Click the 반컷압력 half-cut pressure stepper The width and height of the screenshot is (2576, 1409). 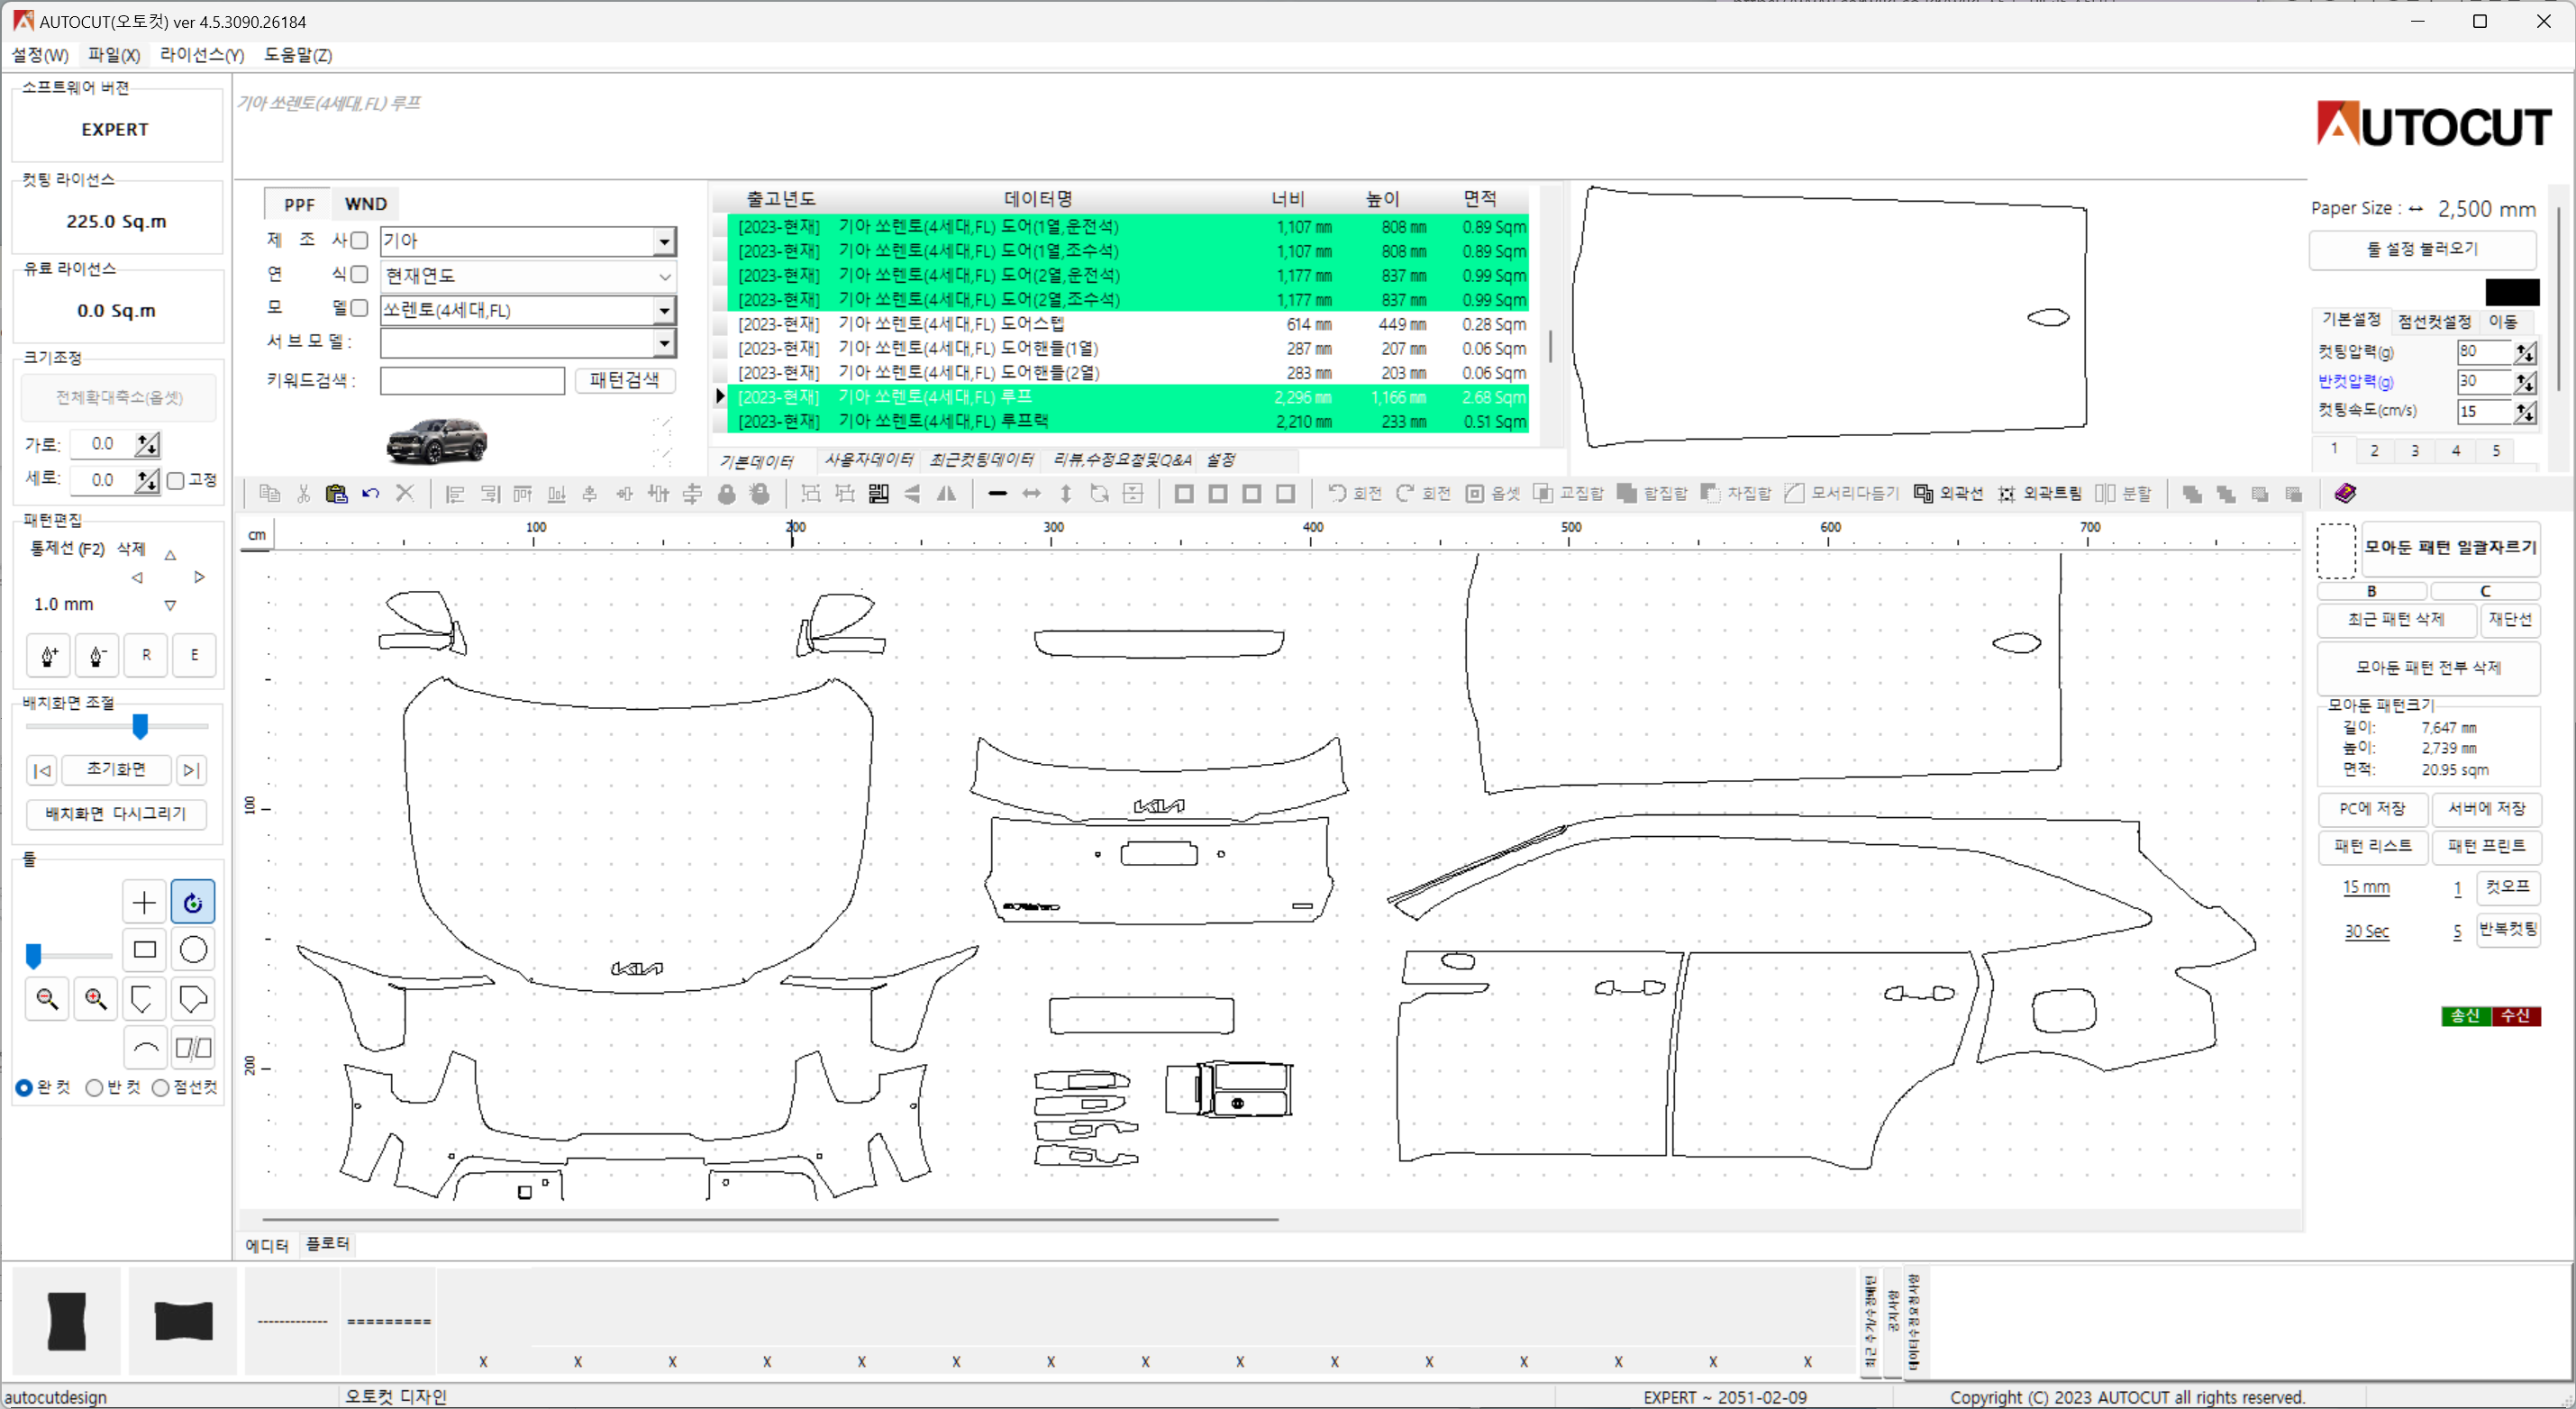2525,382
